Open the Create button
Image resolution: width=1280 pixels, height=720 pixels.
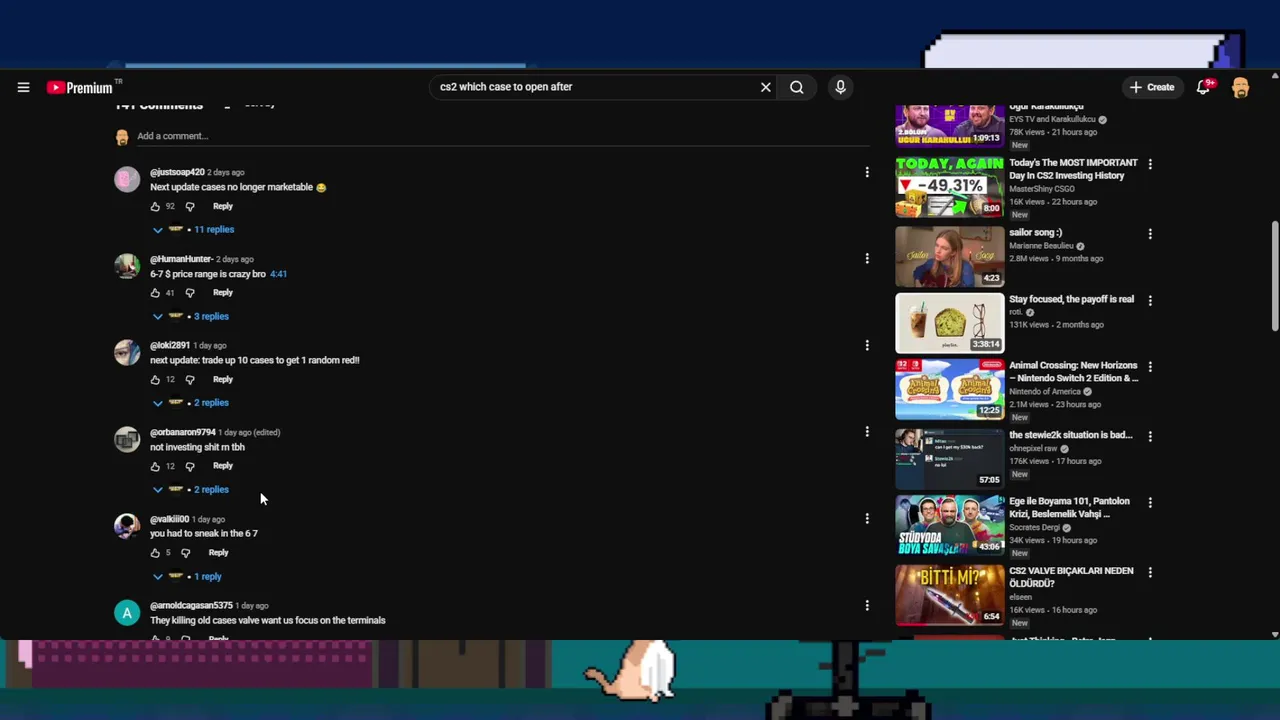click(x=1152, y=87)
